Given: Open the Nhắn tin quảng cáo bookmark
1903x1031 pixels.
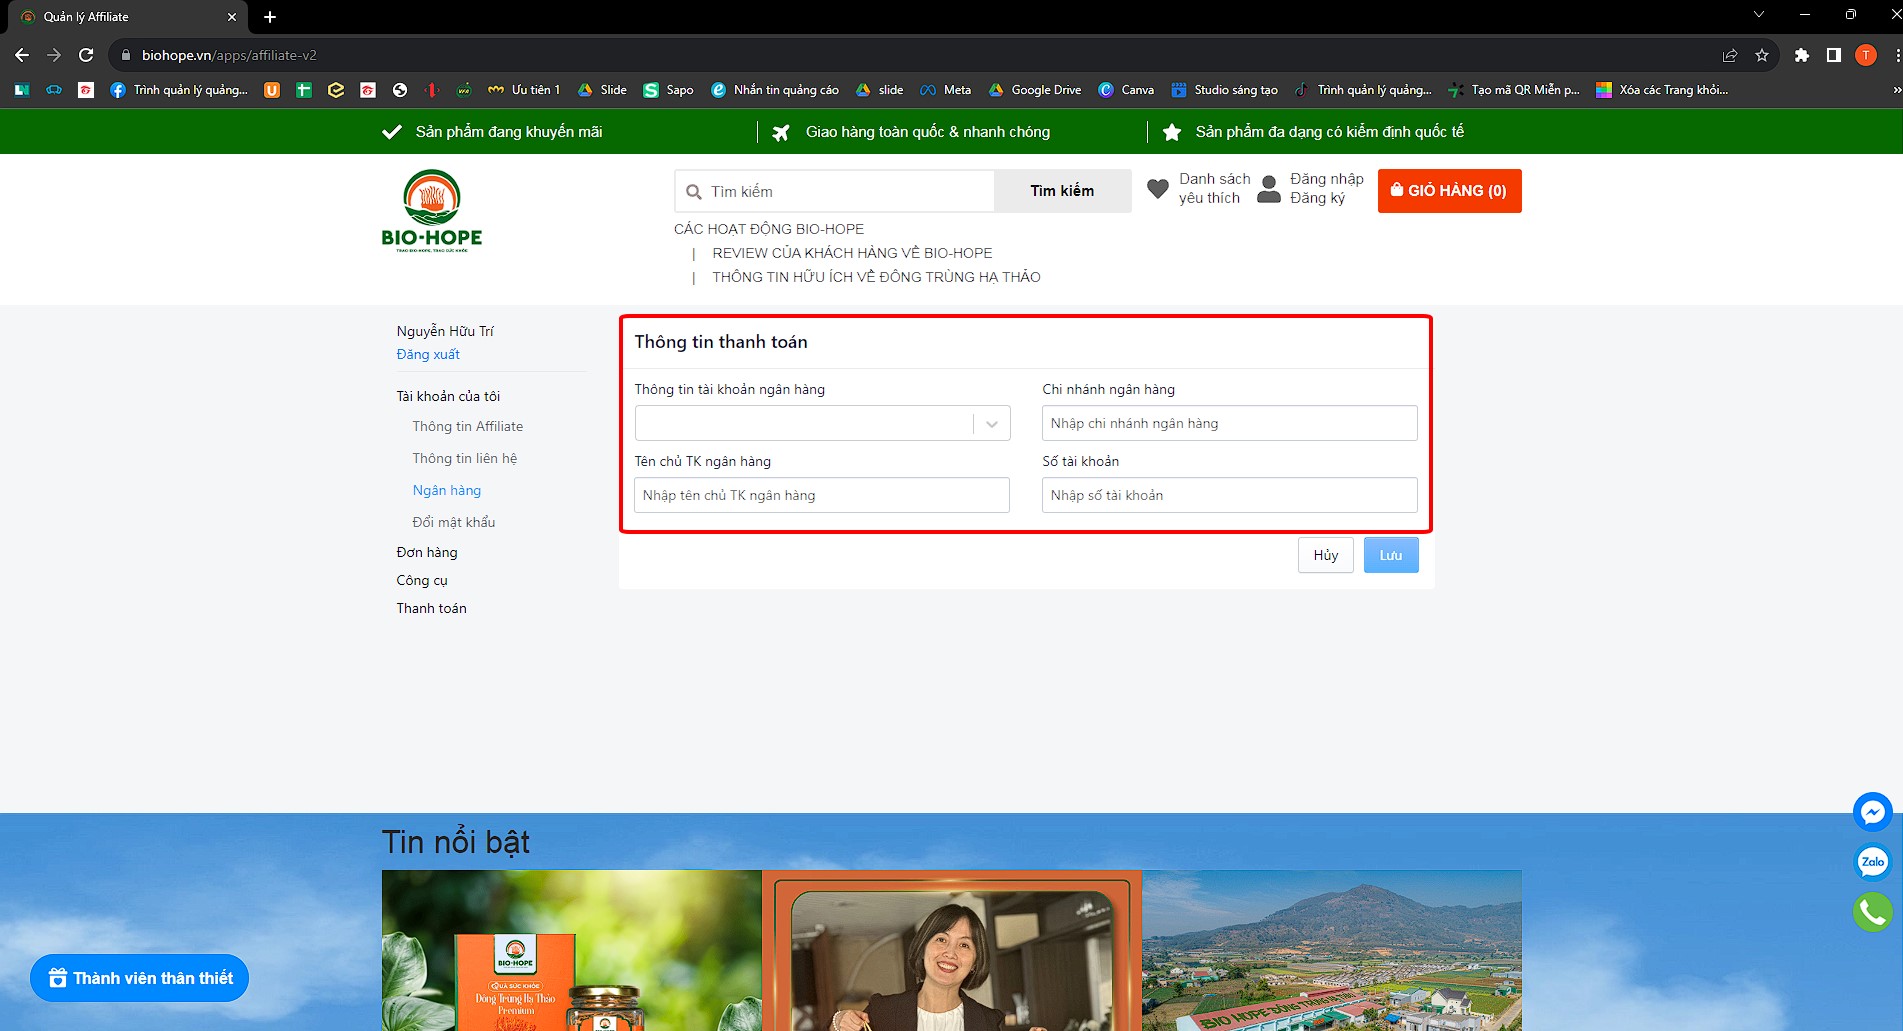Looking at the screenshot, I should click(775, 90).
